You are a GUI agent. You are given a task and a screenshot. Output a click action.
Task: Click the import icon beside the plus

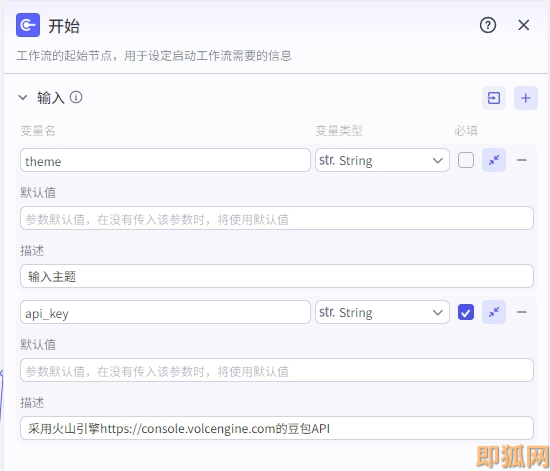click(x=494, y=98)
